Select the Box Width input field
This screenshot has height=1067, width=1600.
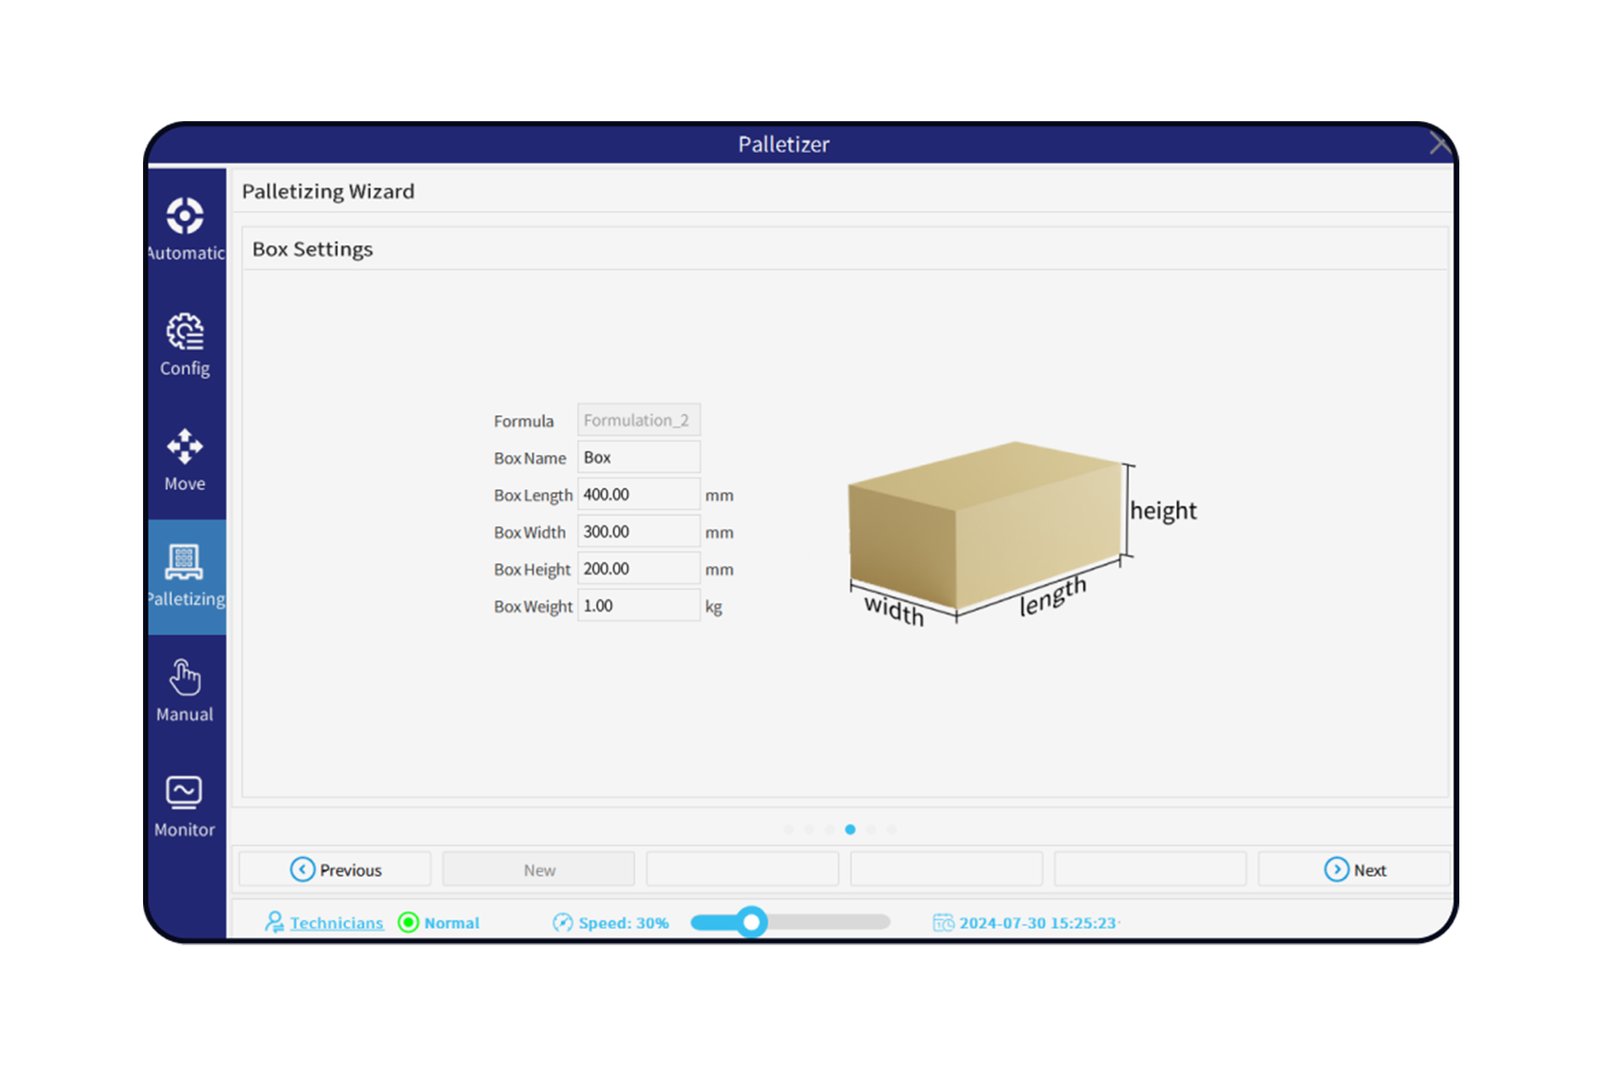[x=638, y=532]
